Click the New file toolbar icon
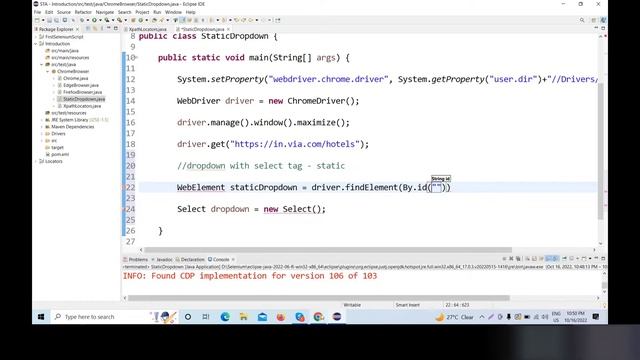Viewport: 640px width, 360px height. pos(38,20)
